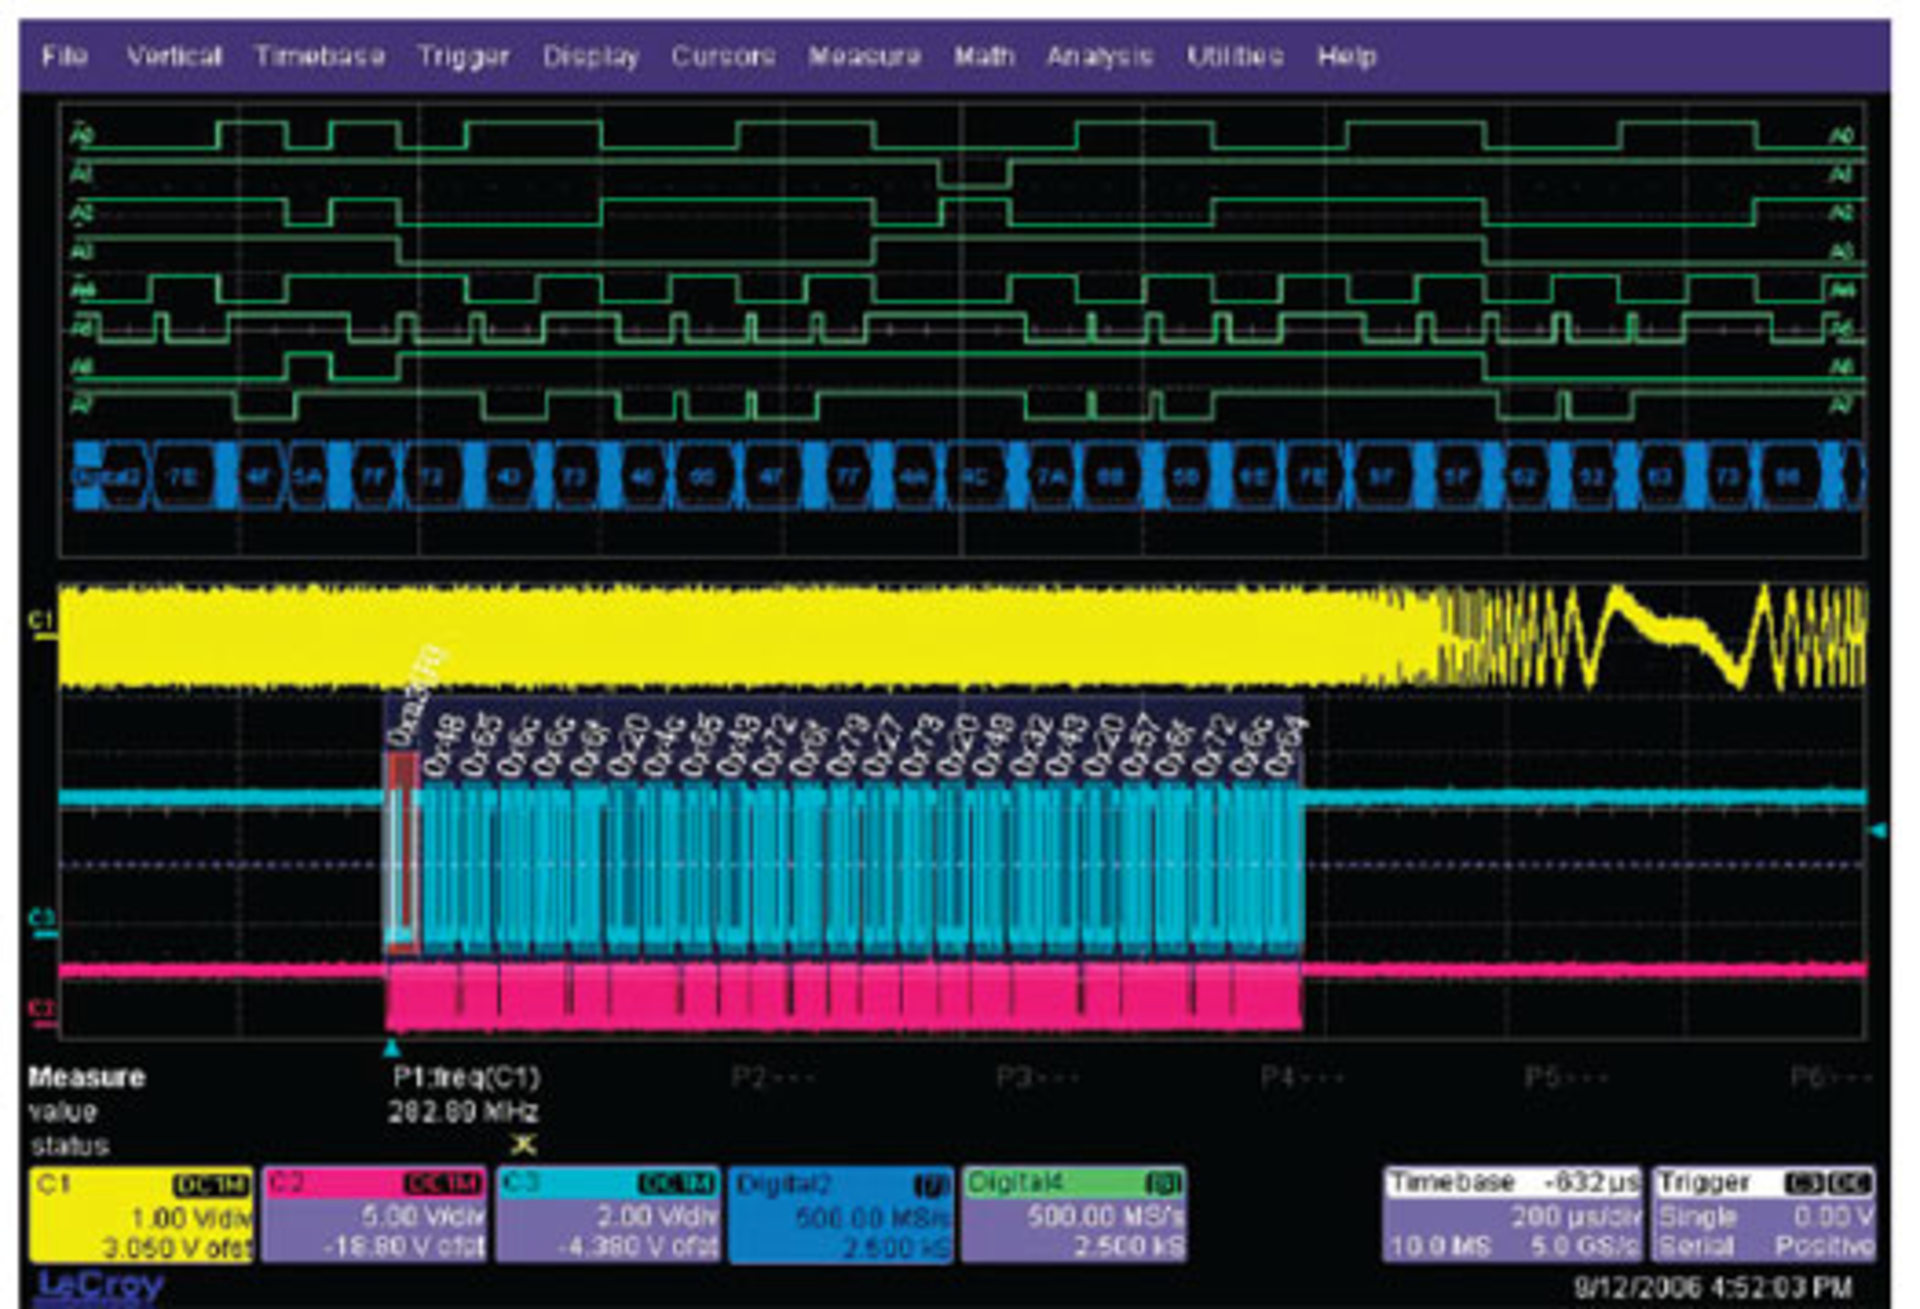Open the Trigger menu in menu bar
The height and width of the screenshot is (1309, 1920).
point(463,56)
